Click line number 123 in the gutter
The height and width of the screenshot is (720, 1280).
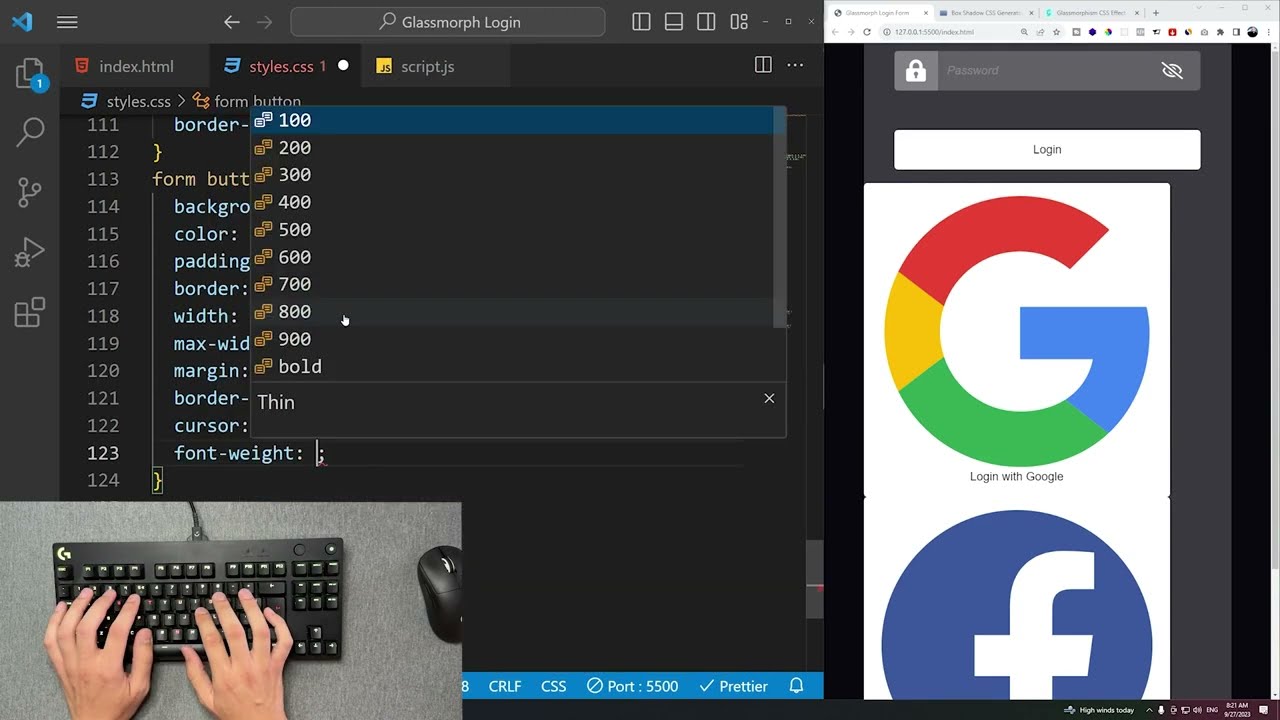click(103, 453)
